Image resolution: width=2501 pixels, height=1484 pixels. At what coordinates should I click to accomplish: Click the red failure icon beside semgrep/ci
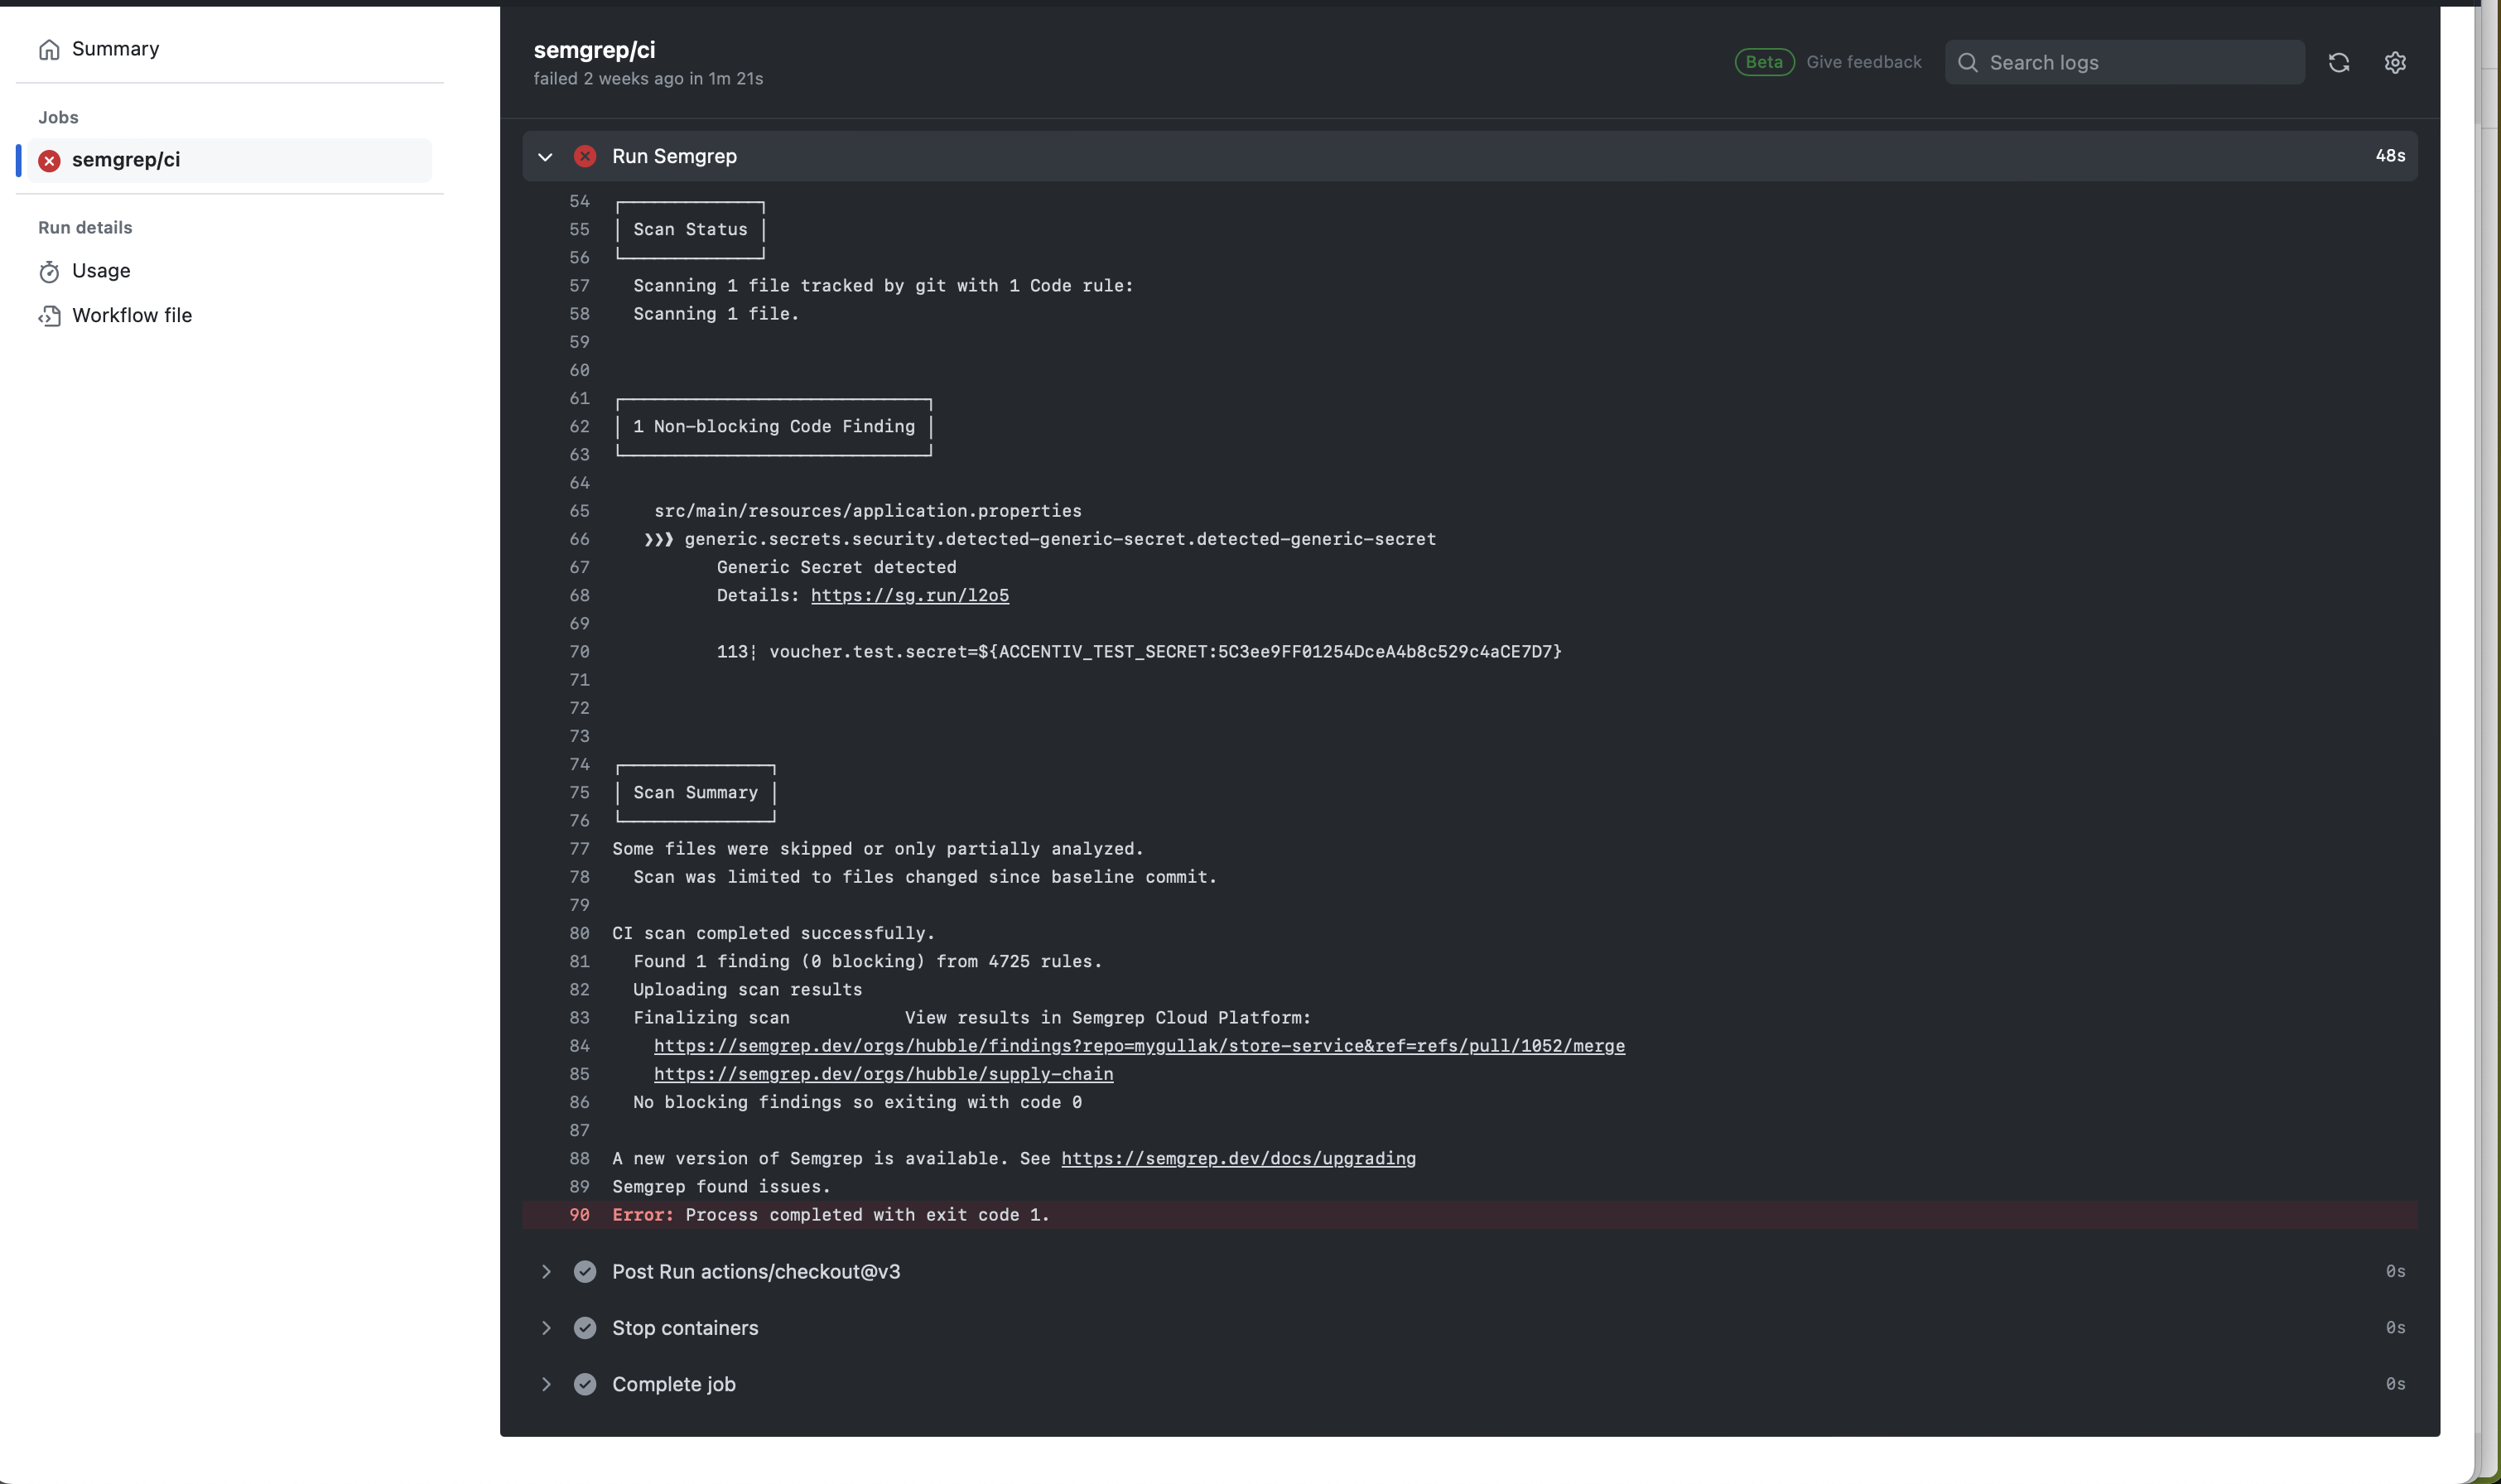tap(49, 160)
